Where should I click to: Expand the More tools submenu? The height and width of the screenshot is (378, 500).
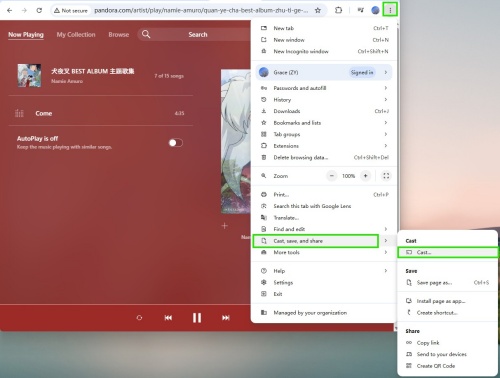click(324, 252)
